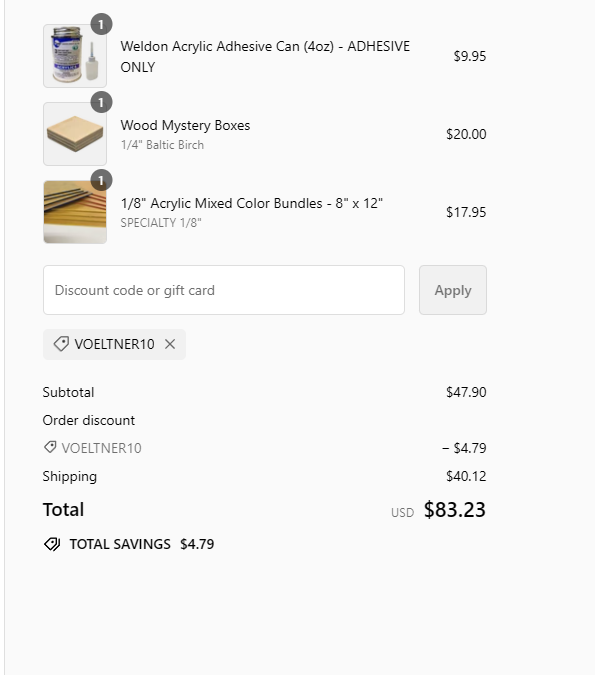Click quantity badge on Weldon Adhesive item
Screen dimensions: 595x675
[x=101, y=25]
